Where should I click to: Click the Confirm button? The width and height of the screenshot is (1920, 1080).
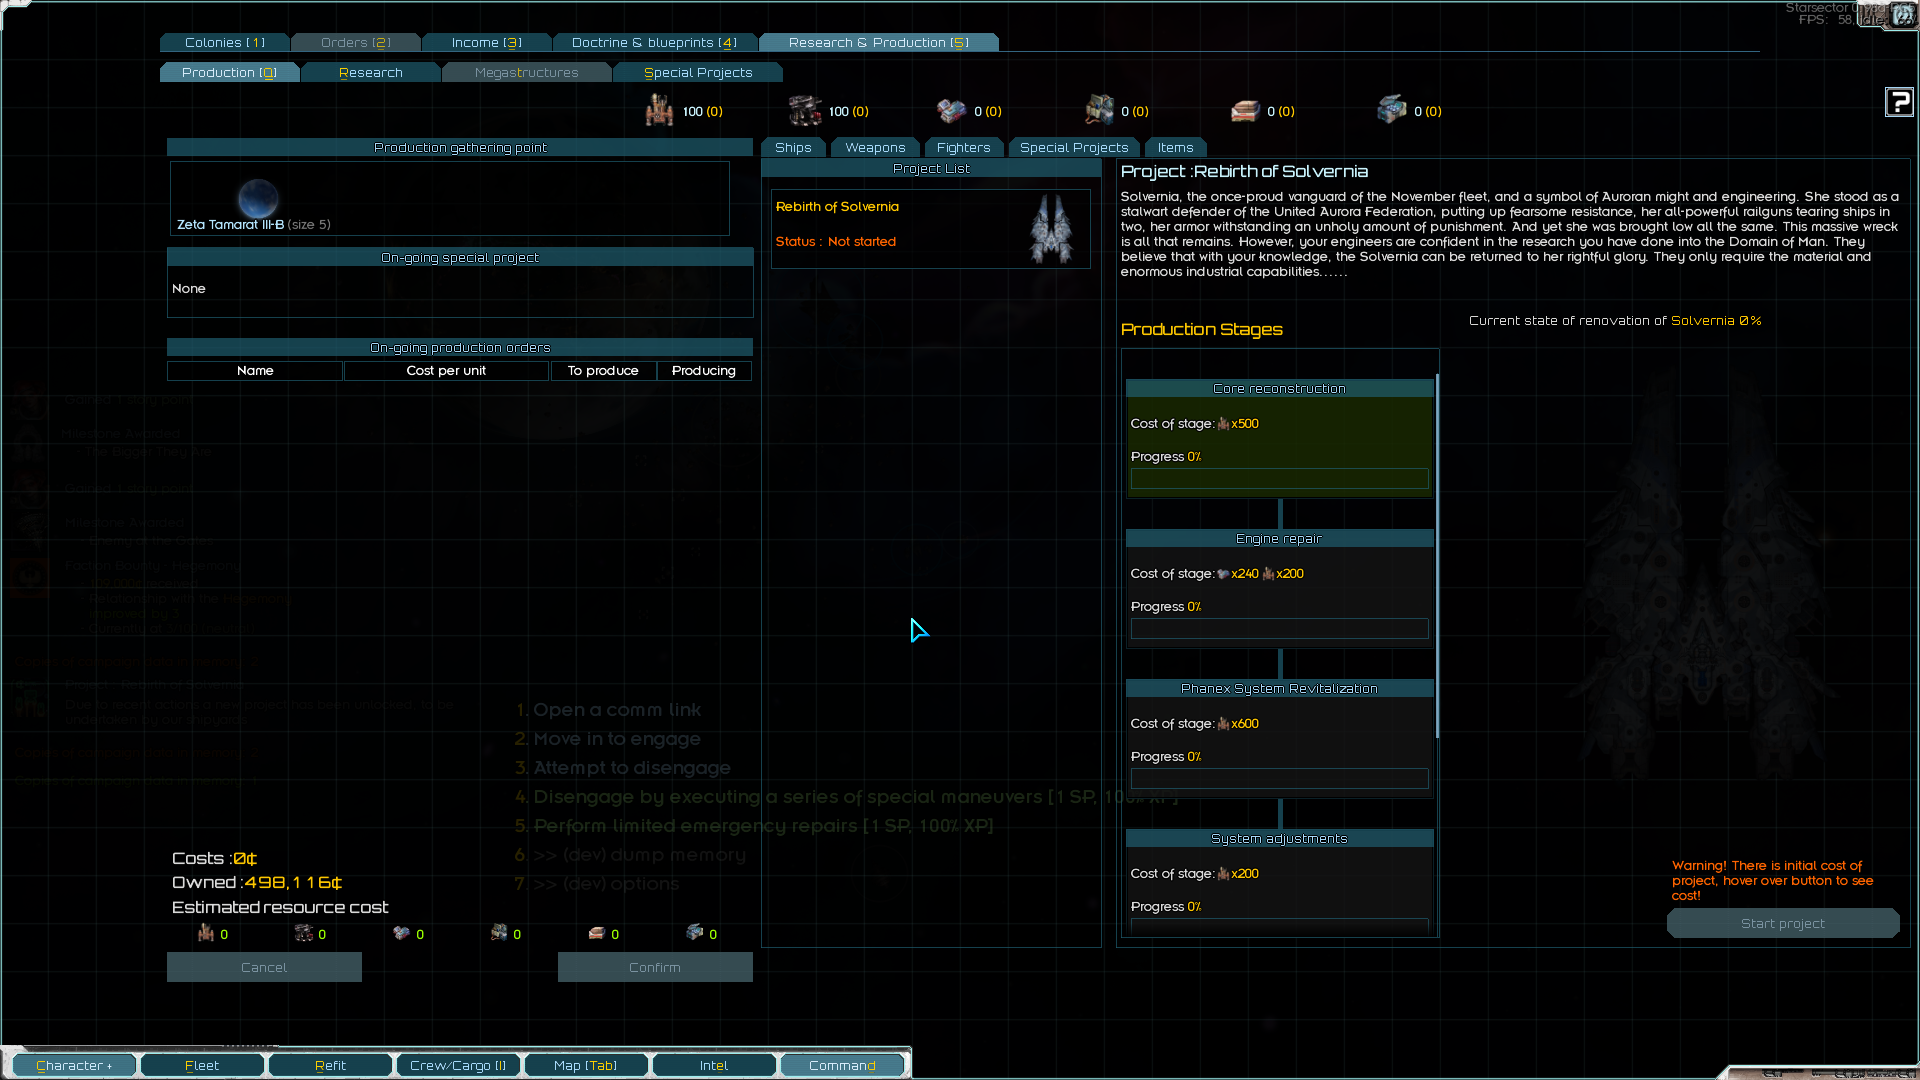coord(655,967)
